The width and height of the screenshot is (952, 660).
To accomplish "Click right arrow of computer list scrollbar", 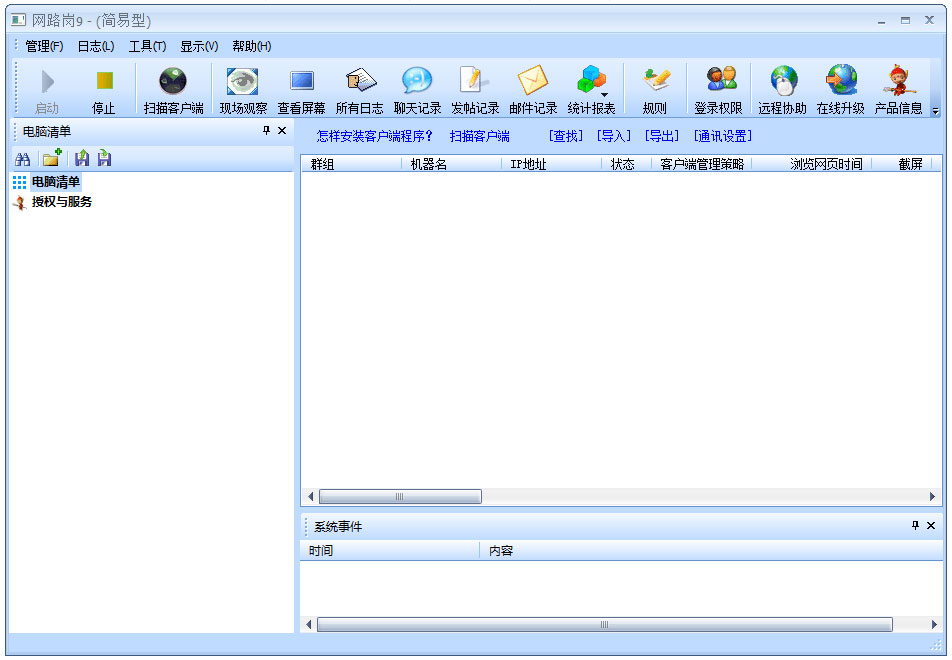I will [933, 497].
